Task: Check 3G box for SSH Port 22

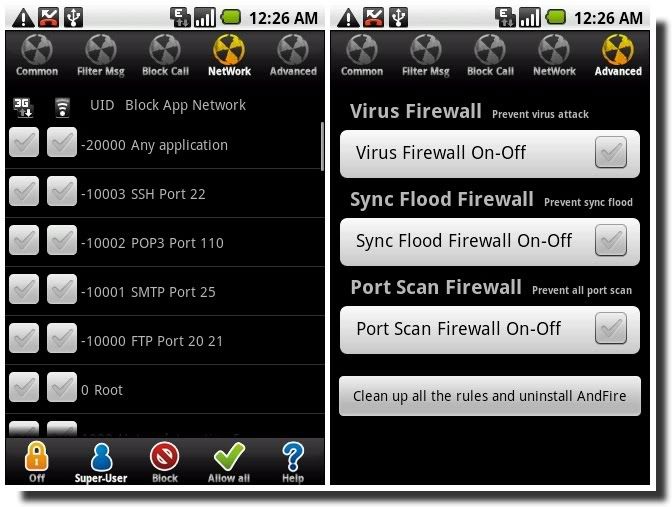Action: [x=24, y=191]
